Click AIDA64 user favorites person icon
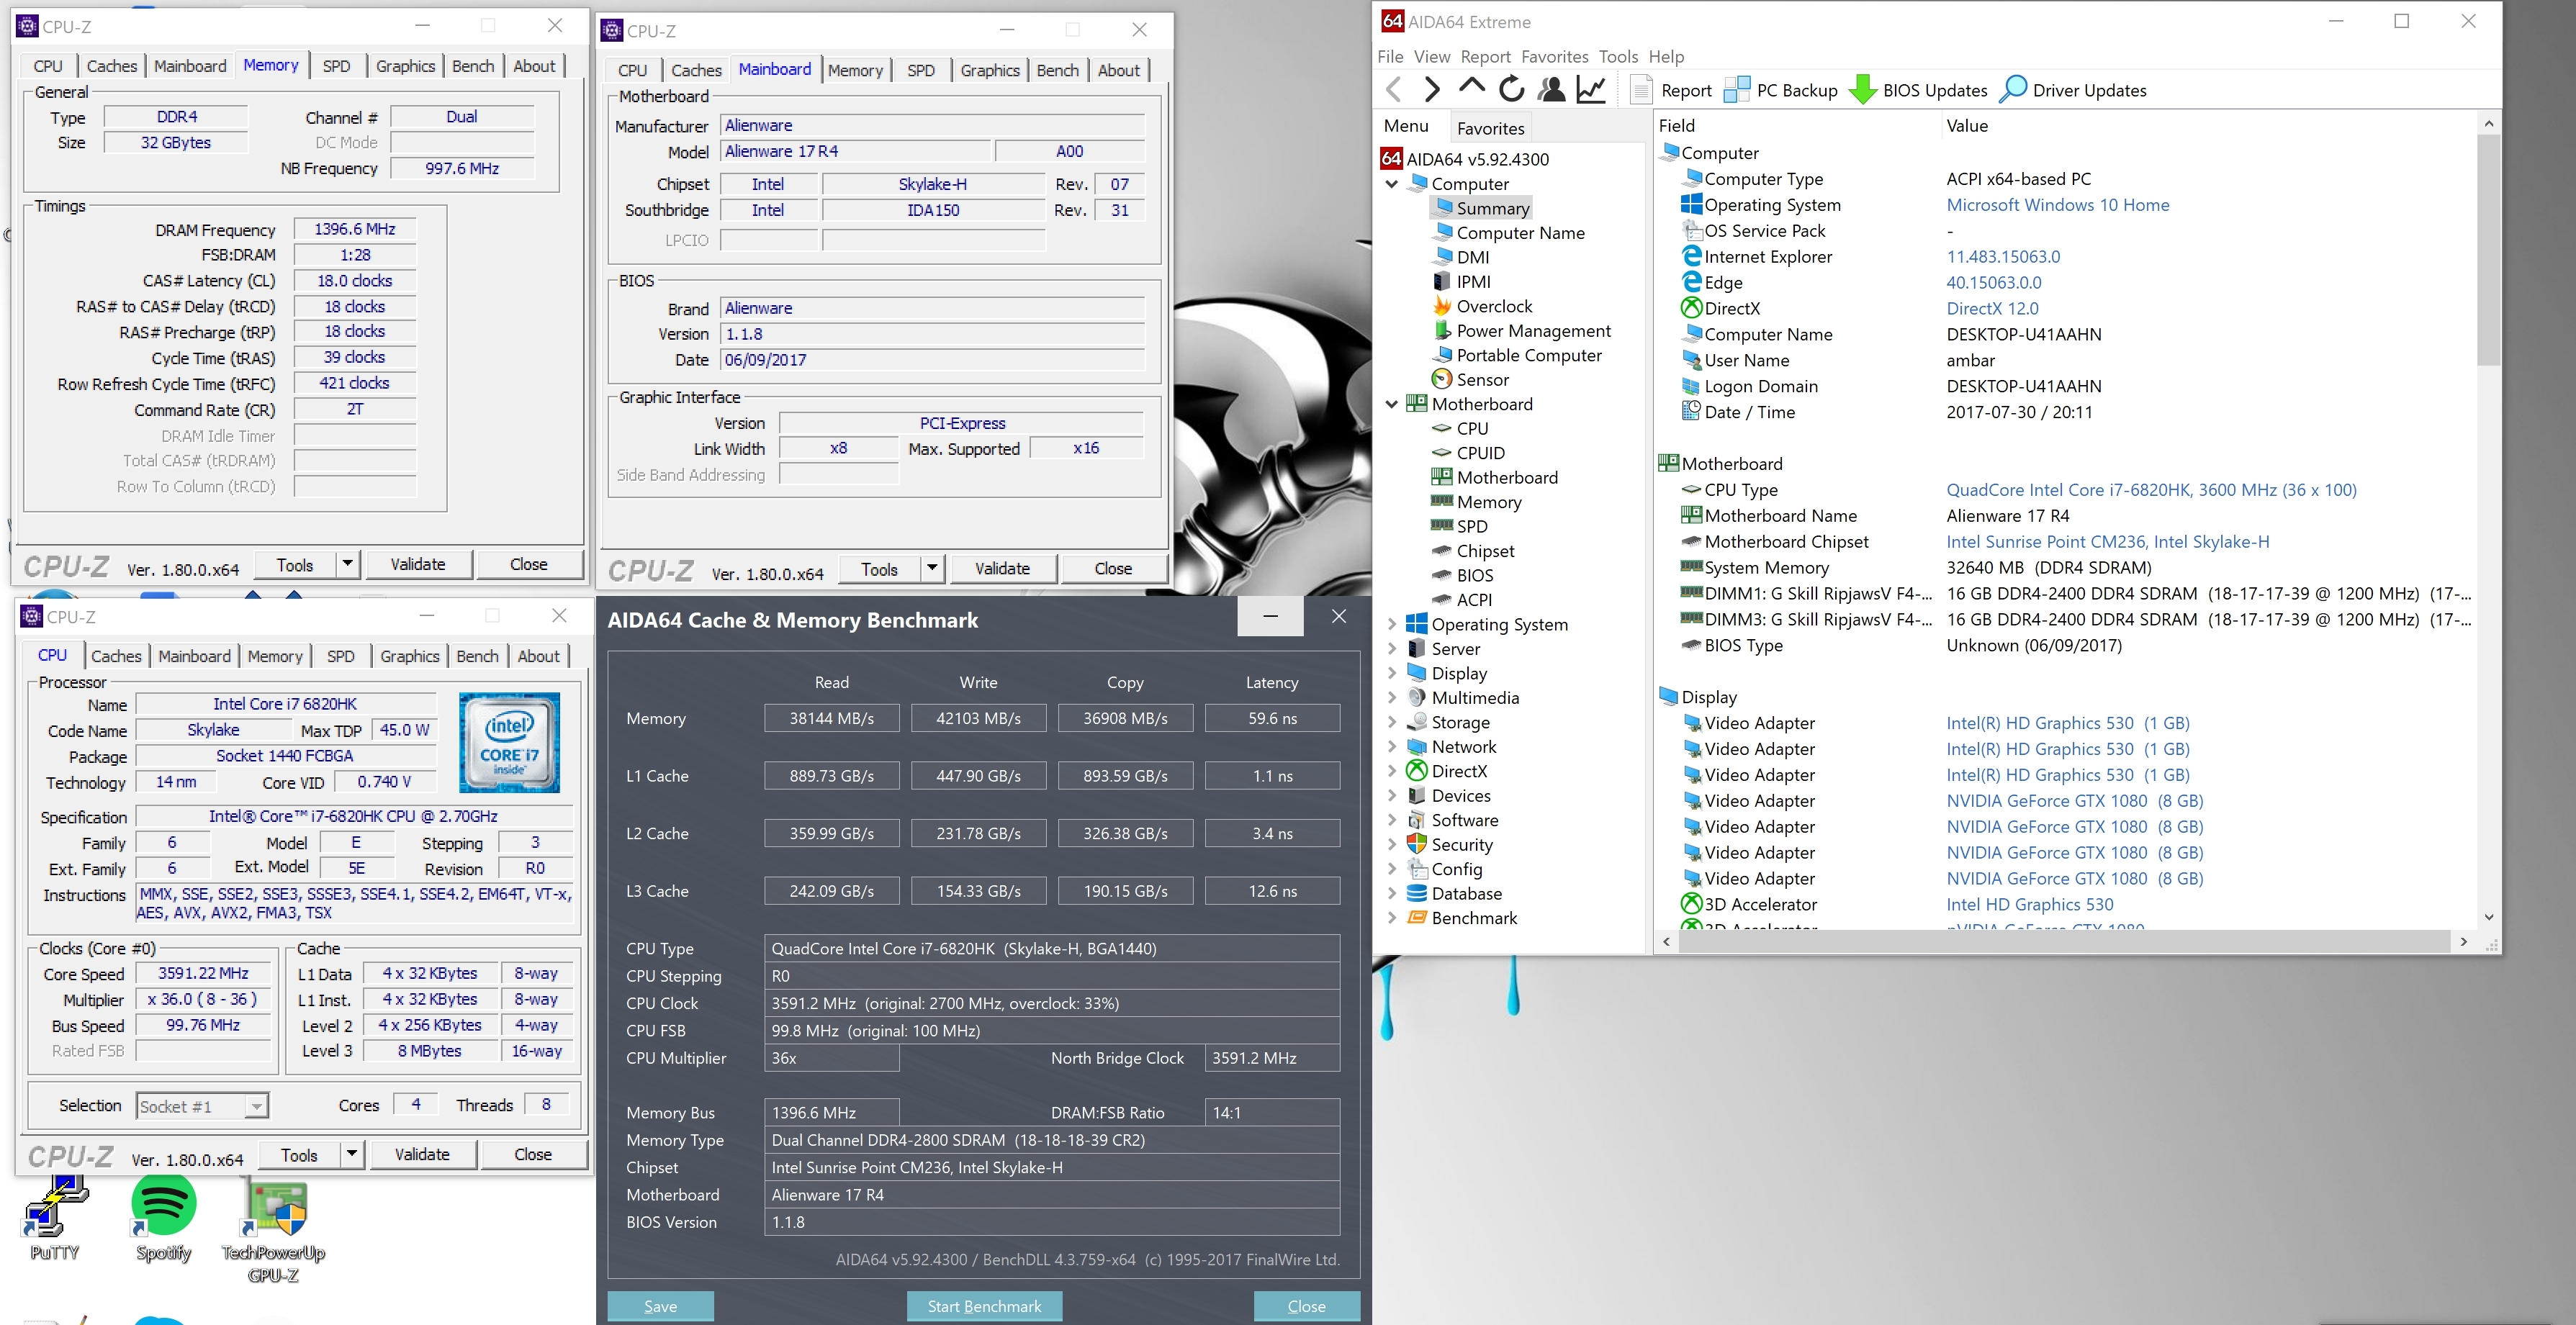The width and height of the screenshot is (2576, 1325). pos(1551,90)
